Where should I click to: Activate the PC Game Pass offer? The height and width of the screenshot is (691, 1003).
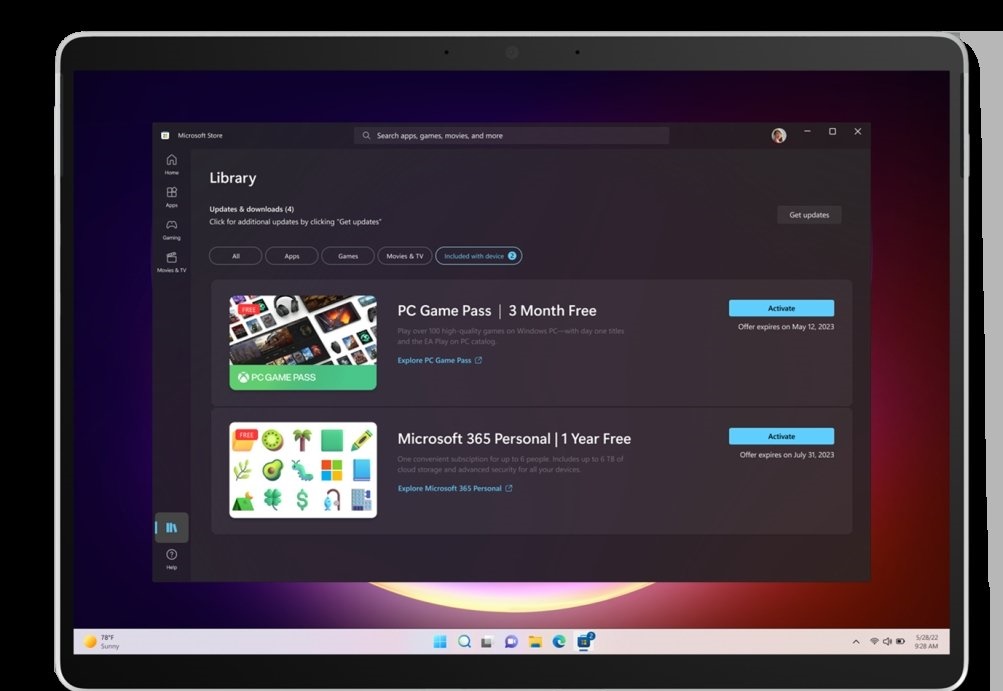pos(781,308)
